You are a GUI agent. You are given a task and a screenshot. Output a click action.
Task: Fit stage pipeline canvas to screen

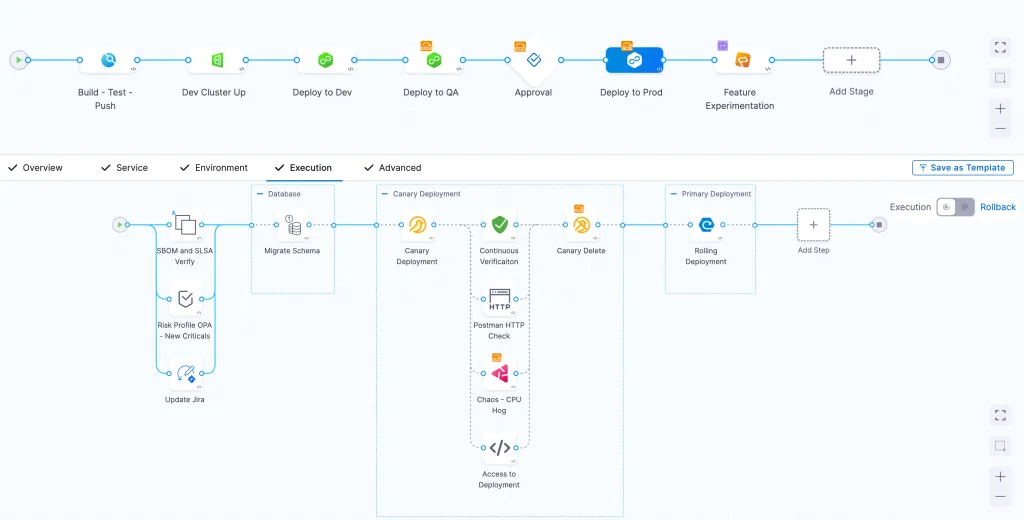tap(1000, 47)
